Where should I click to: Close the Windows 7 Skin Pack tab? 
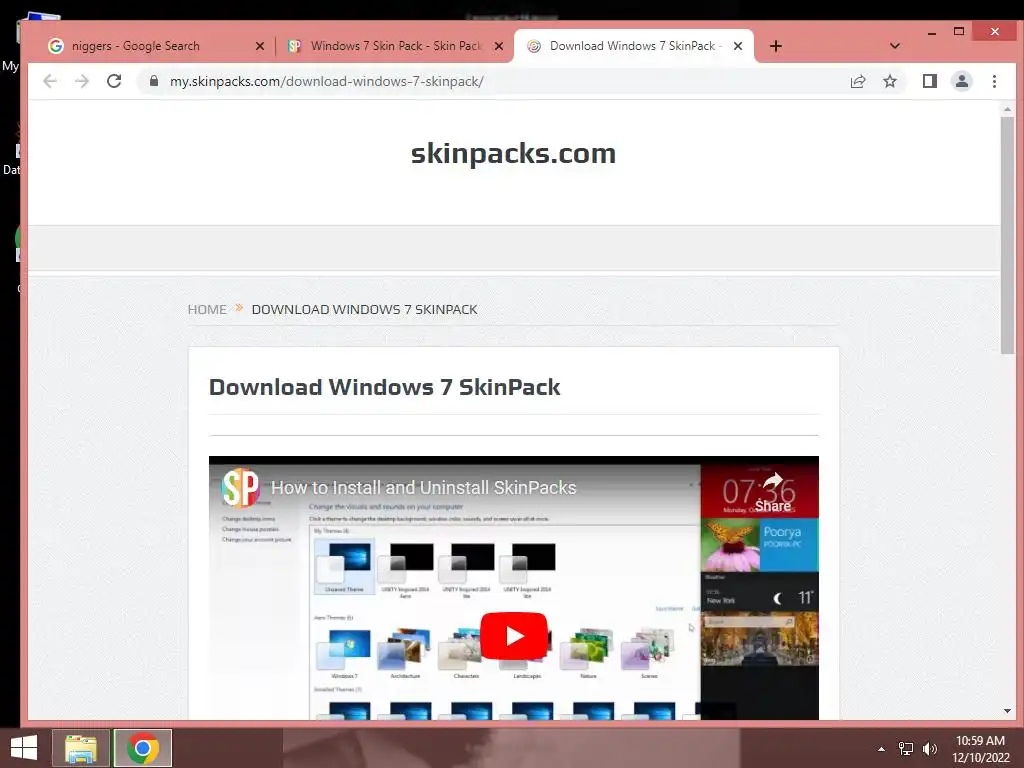[x=499, y=46]
